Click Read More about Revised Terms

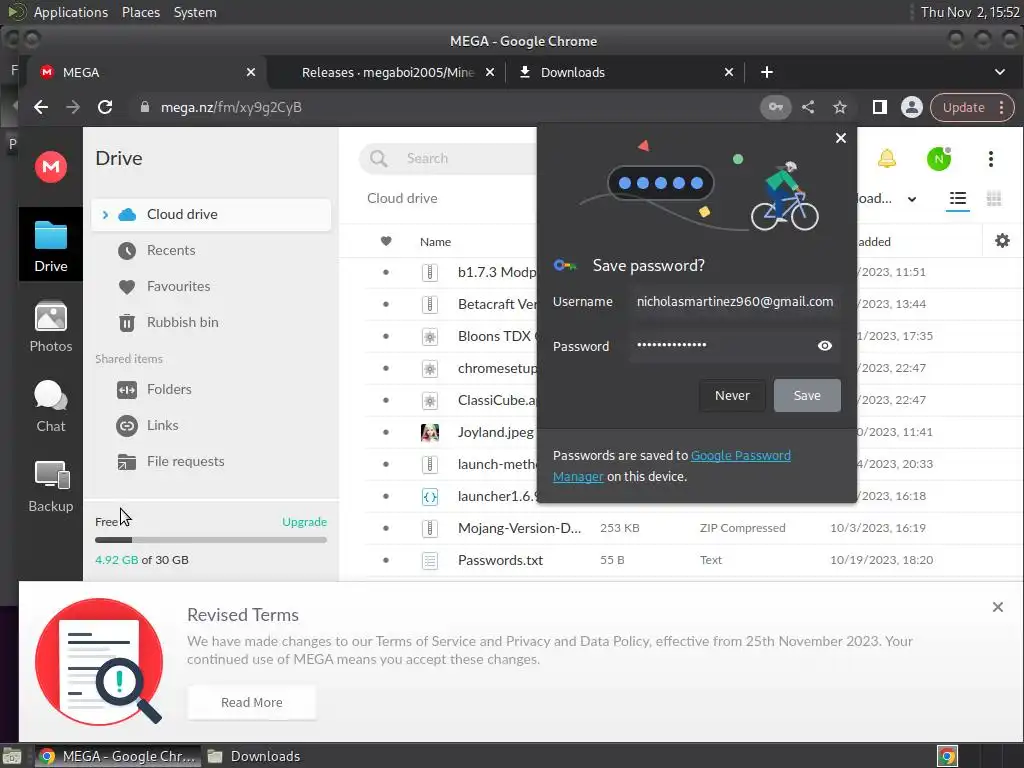pyautogui.click(x=251, y=703)
